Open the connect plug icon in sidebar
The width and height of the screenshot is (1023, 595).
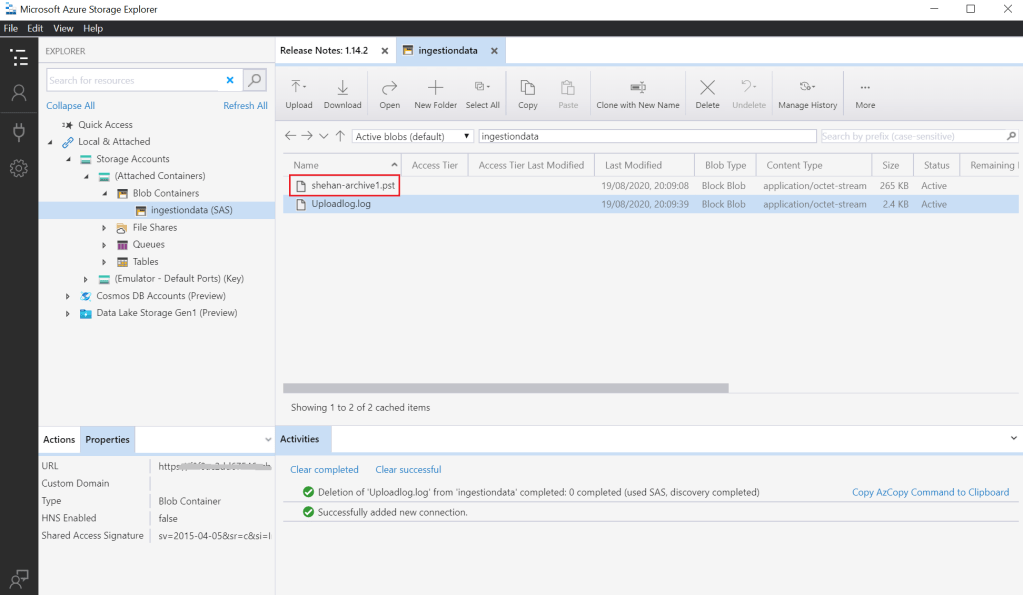coord(18,131)
